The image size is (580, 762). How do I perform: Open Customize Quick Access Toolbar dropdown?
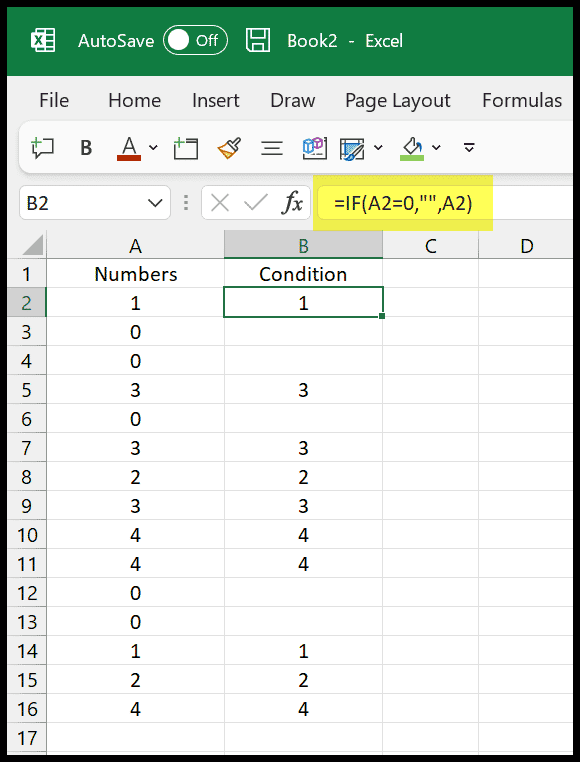point(469,147)
